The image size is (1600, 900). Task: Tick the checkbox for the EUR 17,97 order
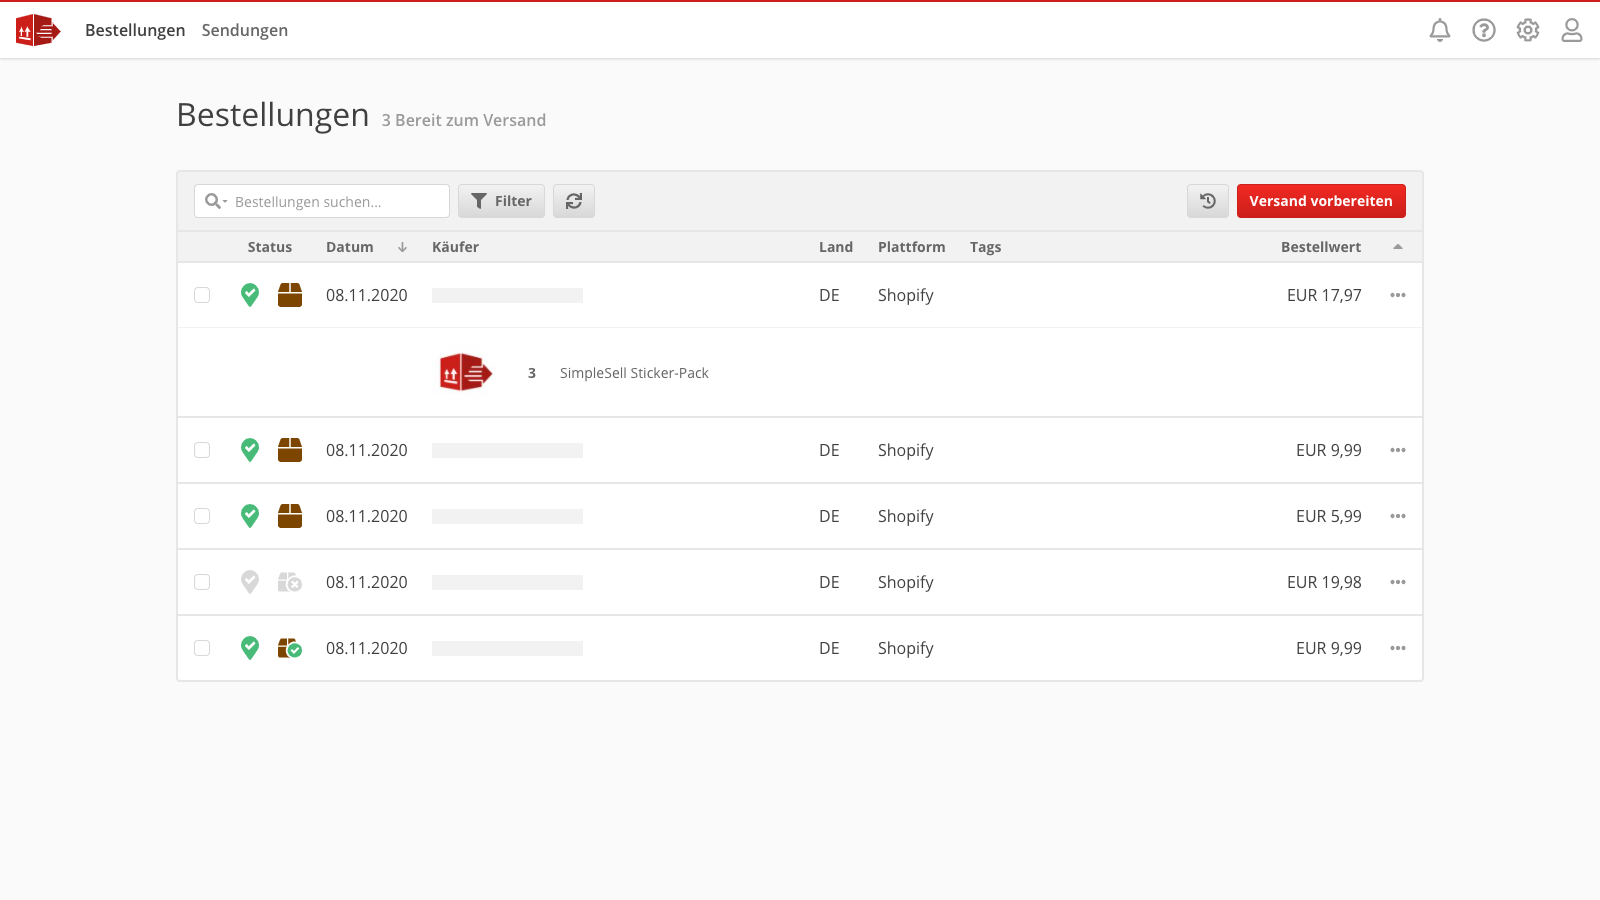pos(202,295)
